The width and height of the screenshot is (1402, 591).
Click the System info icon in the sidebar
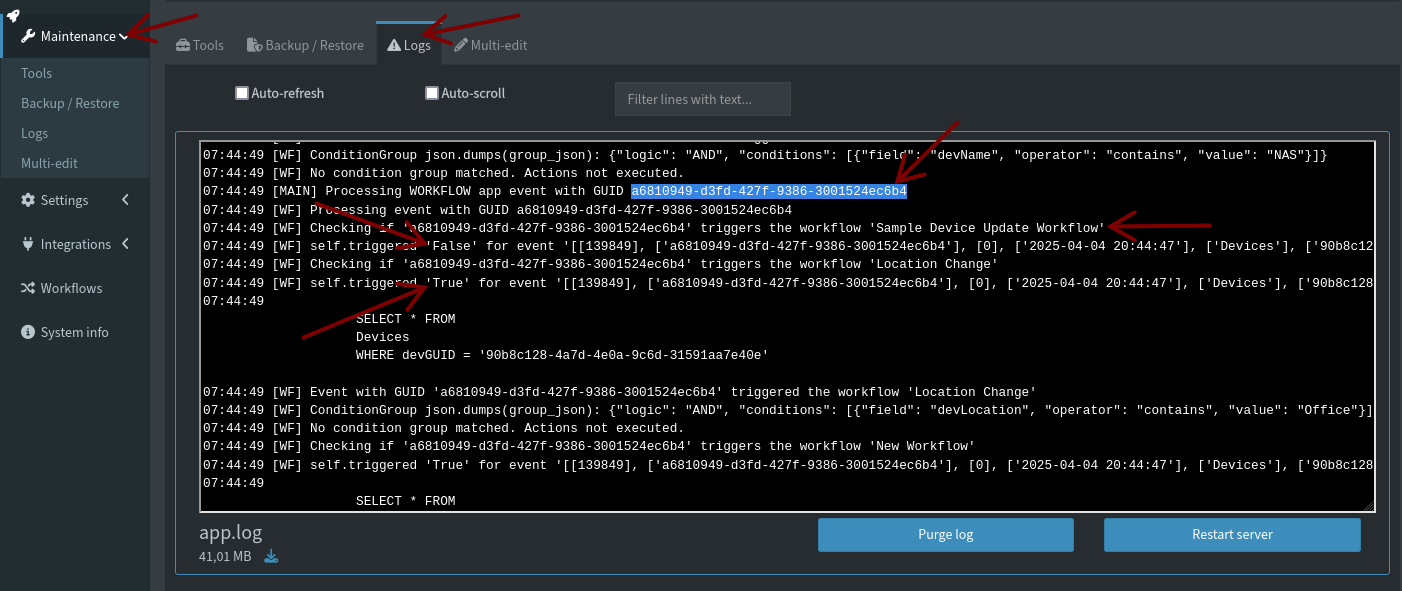pos(27,332)
